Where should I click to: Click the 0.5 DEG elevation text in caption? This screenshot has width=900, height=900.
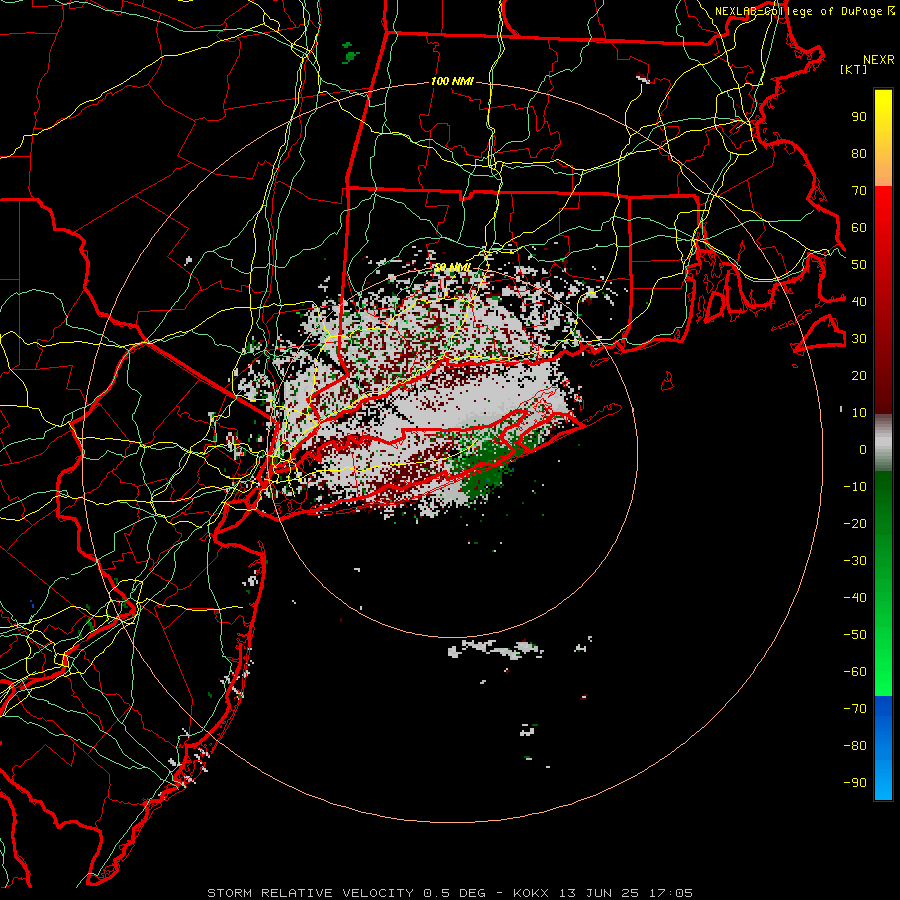(454, 893)
